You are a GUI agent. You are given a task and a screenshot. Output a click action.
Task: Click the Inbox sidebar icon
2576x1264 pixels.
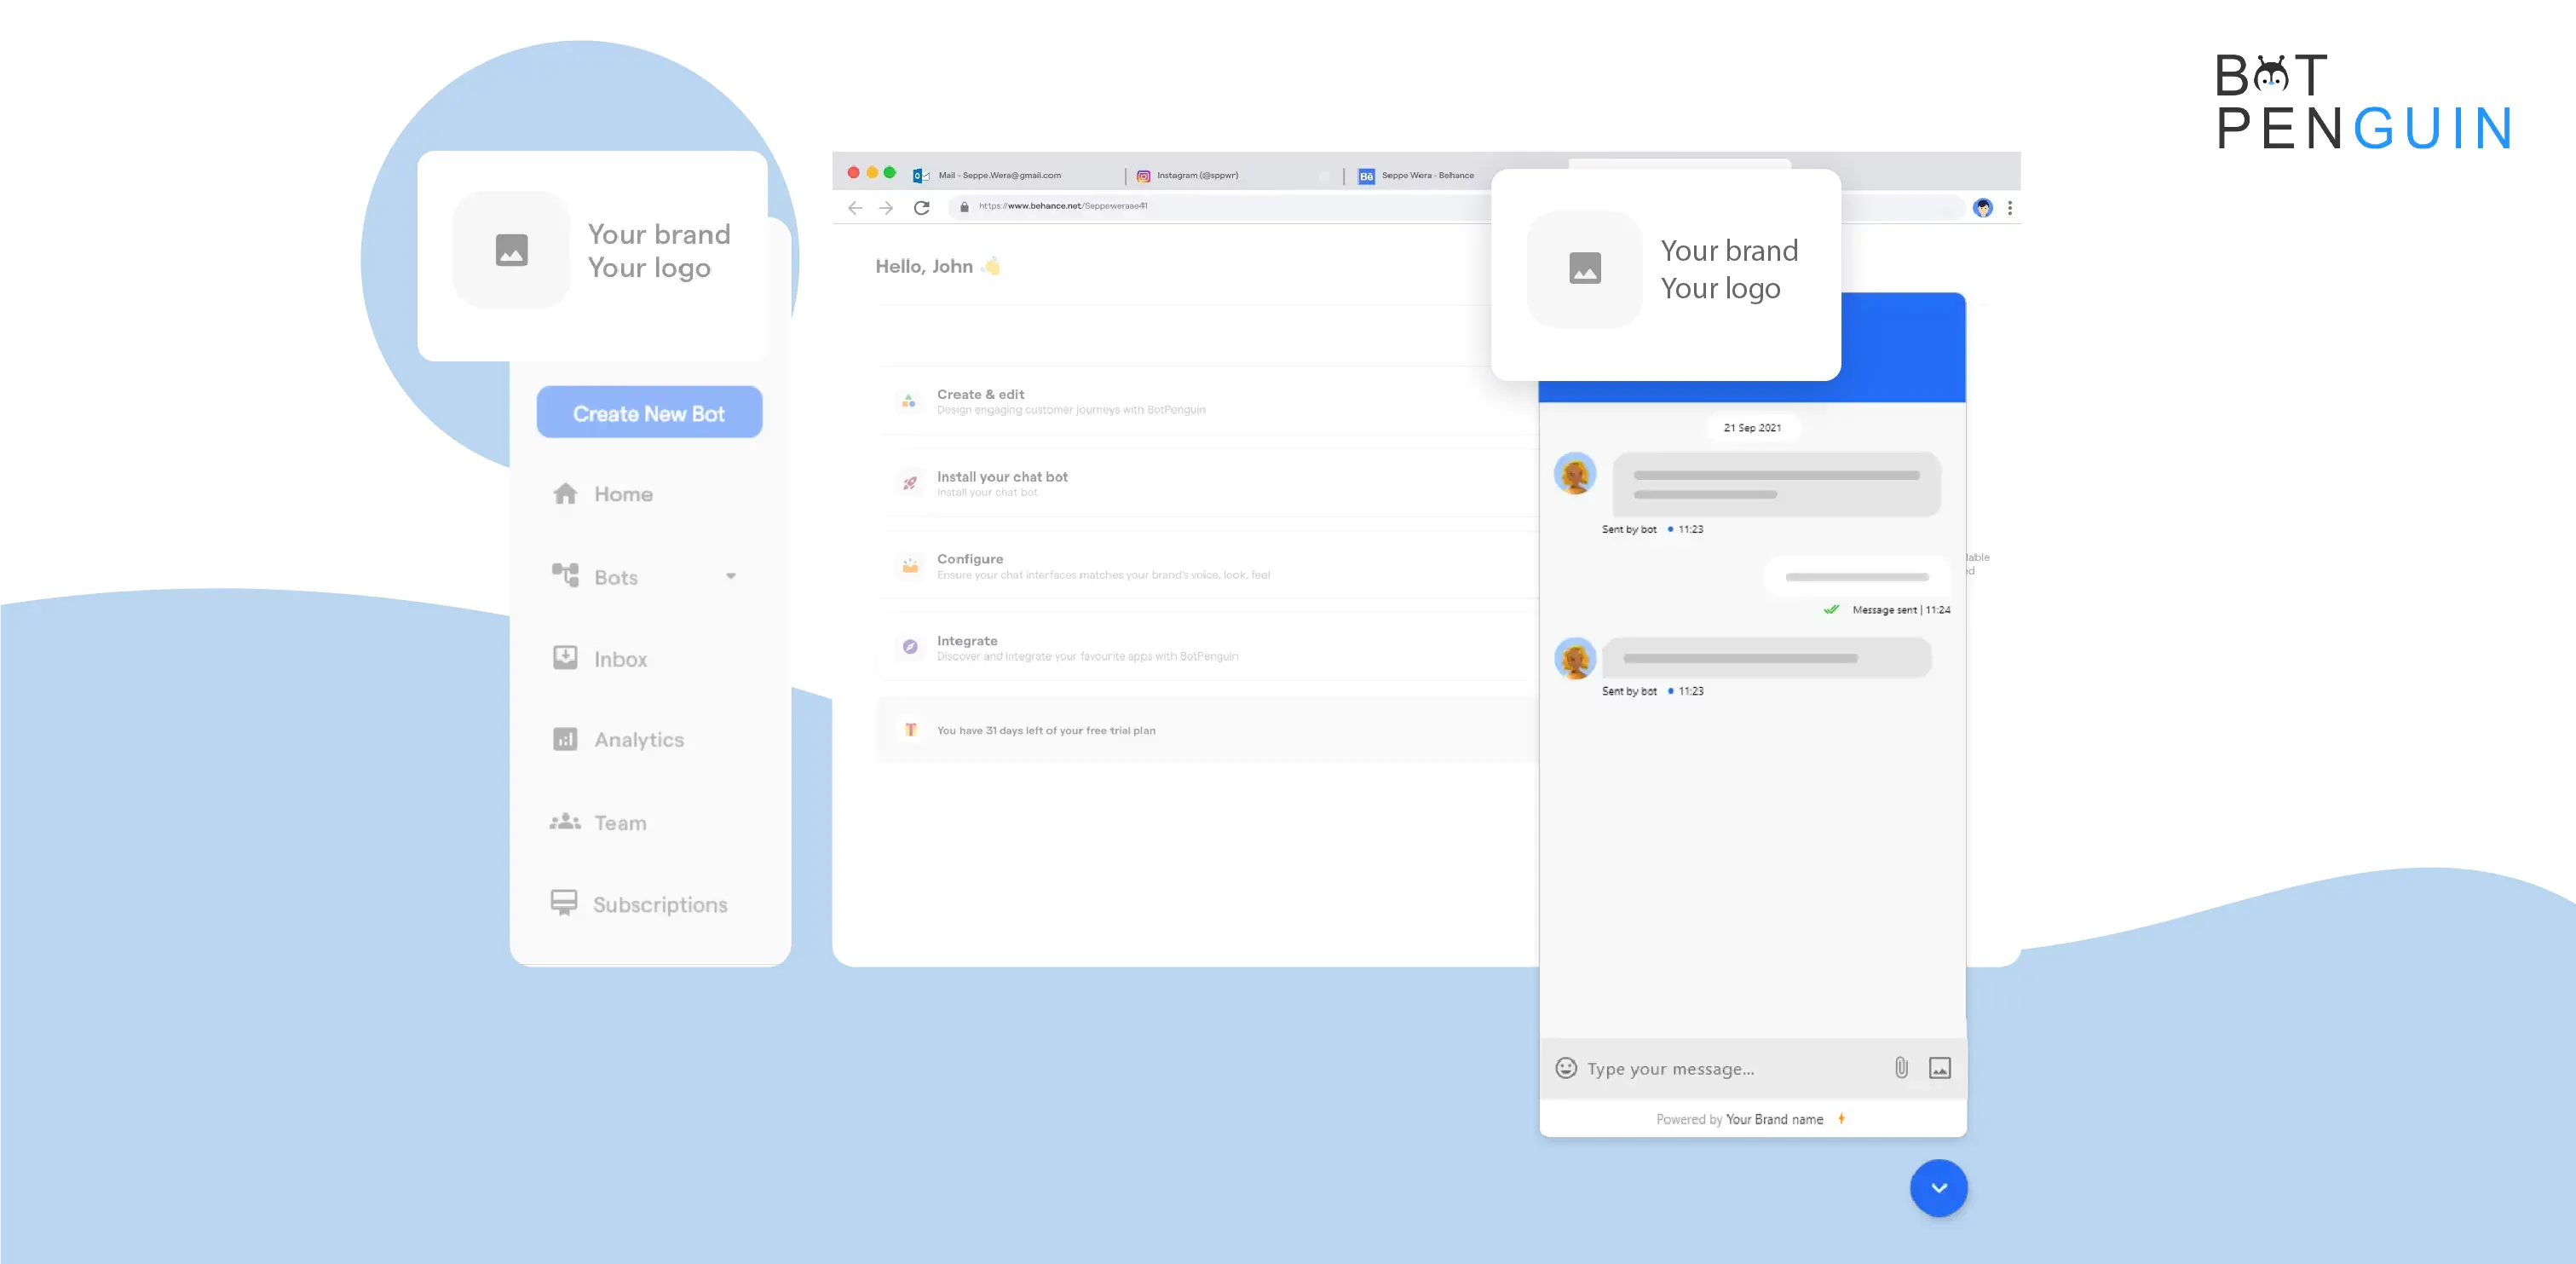(565, 657)
